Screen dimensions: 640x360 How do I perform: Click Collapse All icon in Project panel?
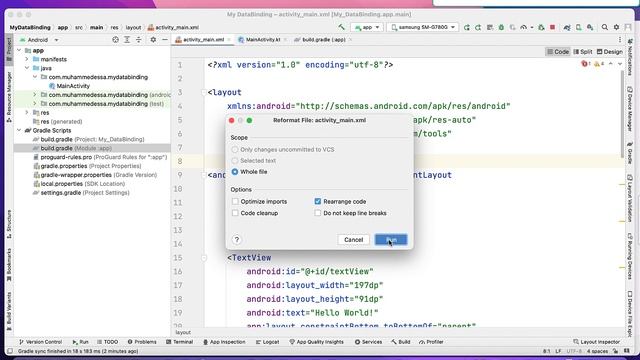pyautogui.click(x=138, y=40)
